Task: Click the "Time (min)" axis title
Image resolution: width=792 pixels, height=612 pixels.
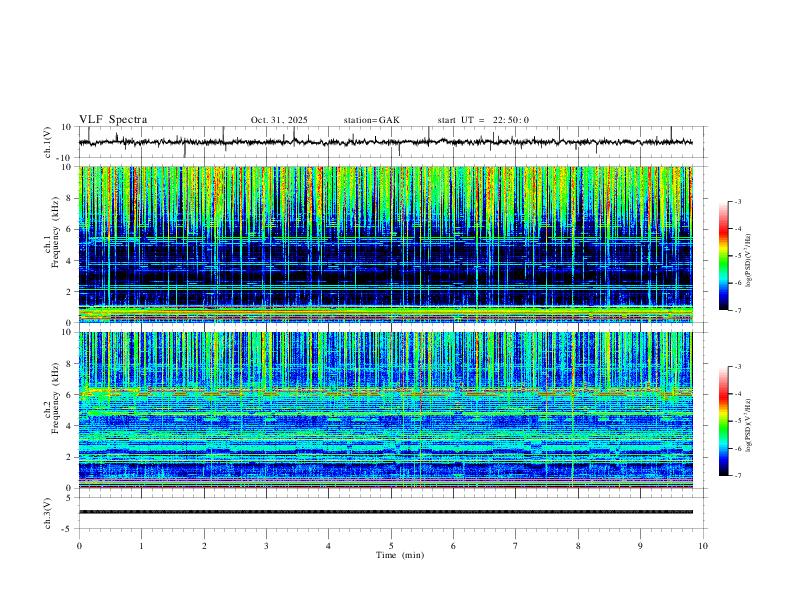Action: click(400, 555)
